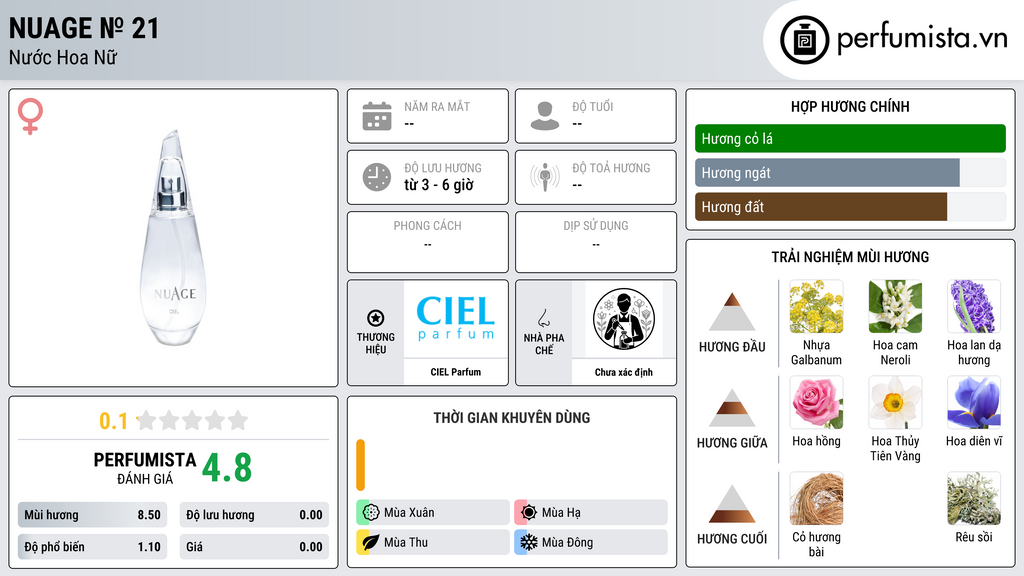Click the Phong cách info box
This screenshot has width=1024, height=576.
pyautogui.click(x=427, y=242)
